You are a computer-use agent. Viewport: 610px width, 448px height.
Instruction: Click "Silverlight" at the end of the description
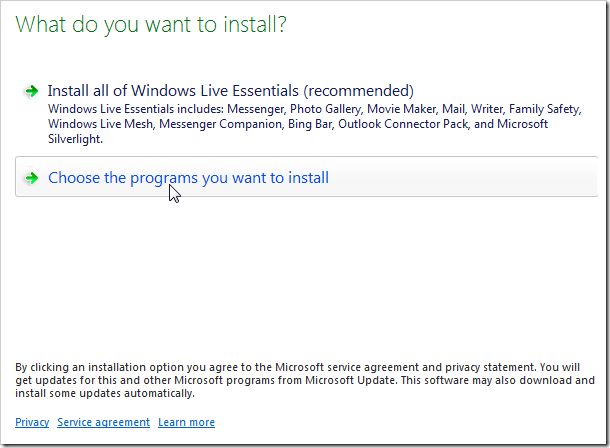75,140
